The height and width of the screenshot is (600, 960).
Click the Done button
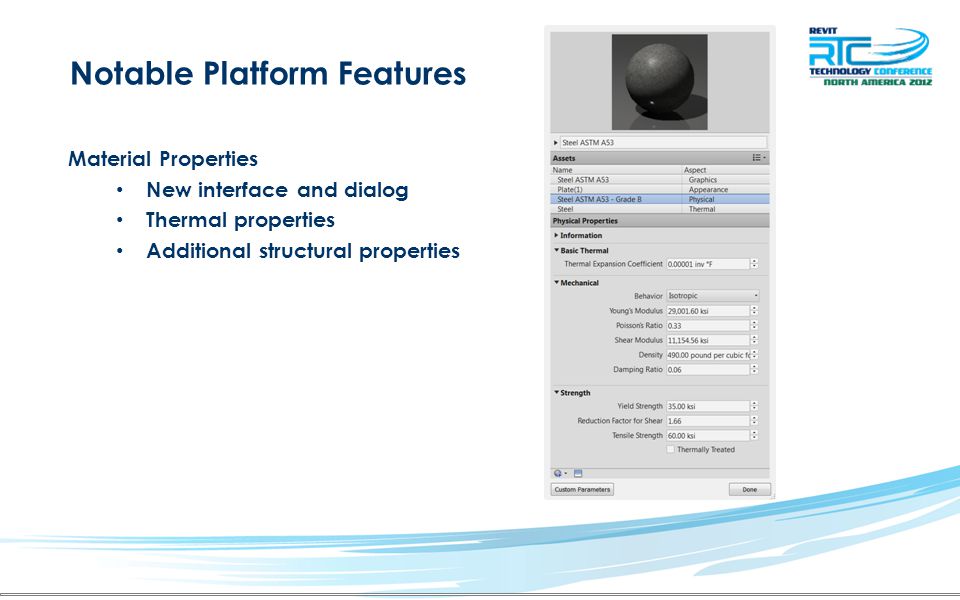tap(749, 490)
